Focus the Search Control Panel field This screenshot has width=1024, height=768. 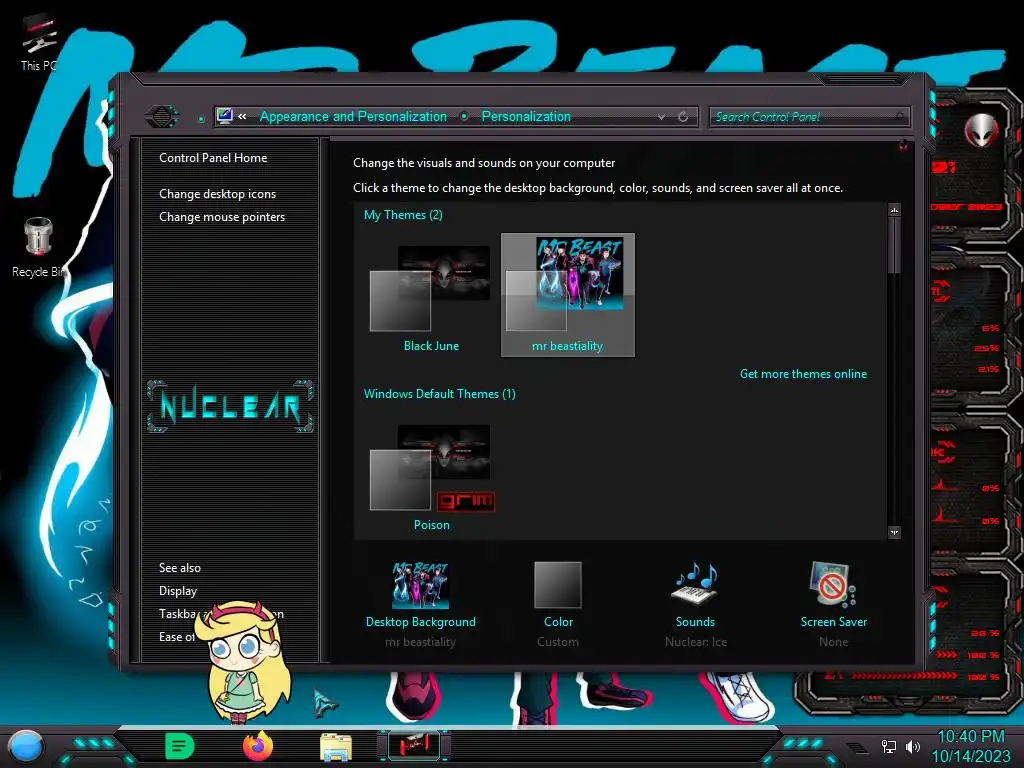808,117
